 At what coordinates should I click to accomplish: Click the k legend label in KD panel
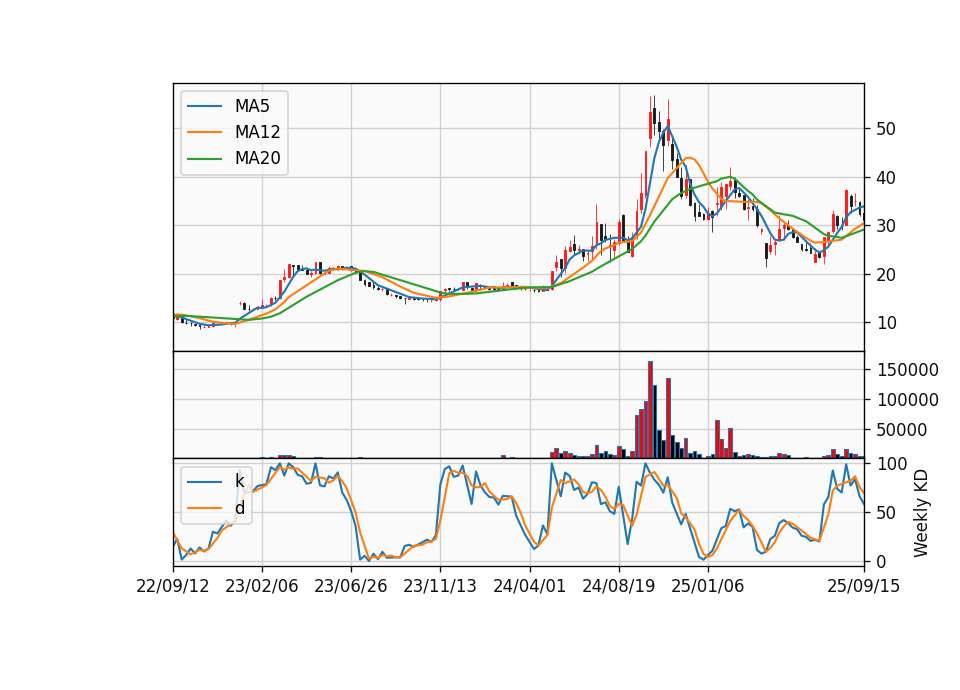coord(240,481)
